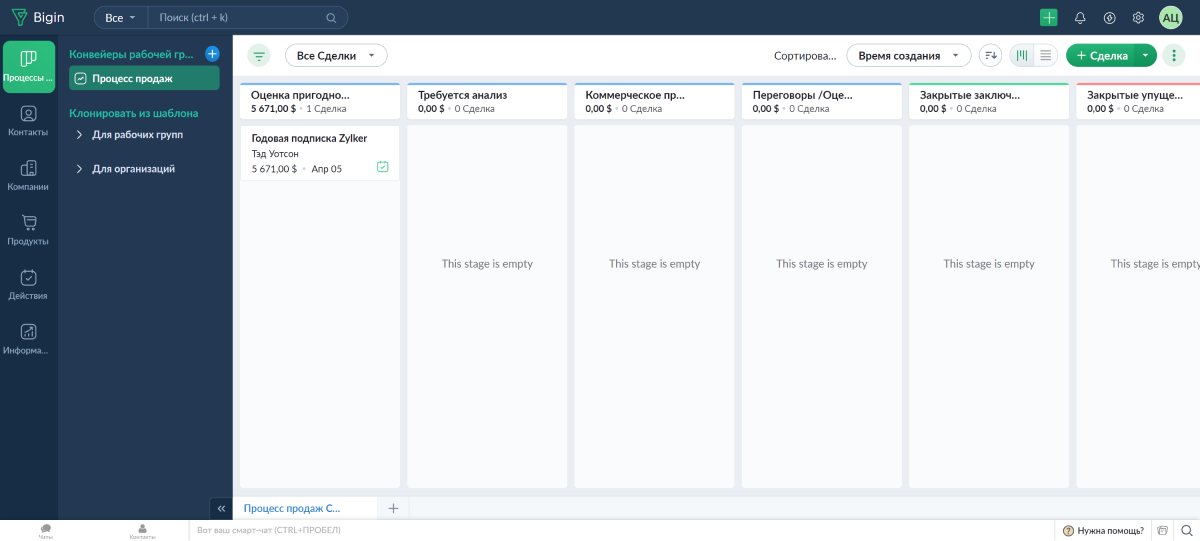Viewport: 1200px width, 541px height.
Task: Open the notifications bell
Action: point(1080,18)
